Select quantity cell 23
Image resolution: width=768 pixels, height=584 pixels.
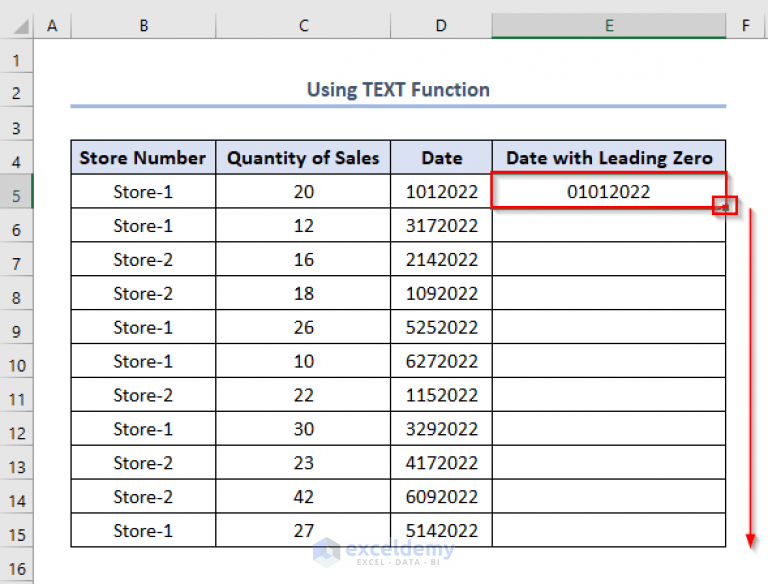coord(303,462)
